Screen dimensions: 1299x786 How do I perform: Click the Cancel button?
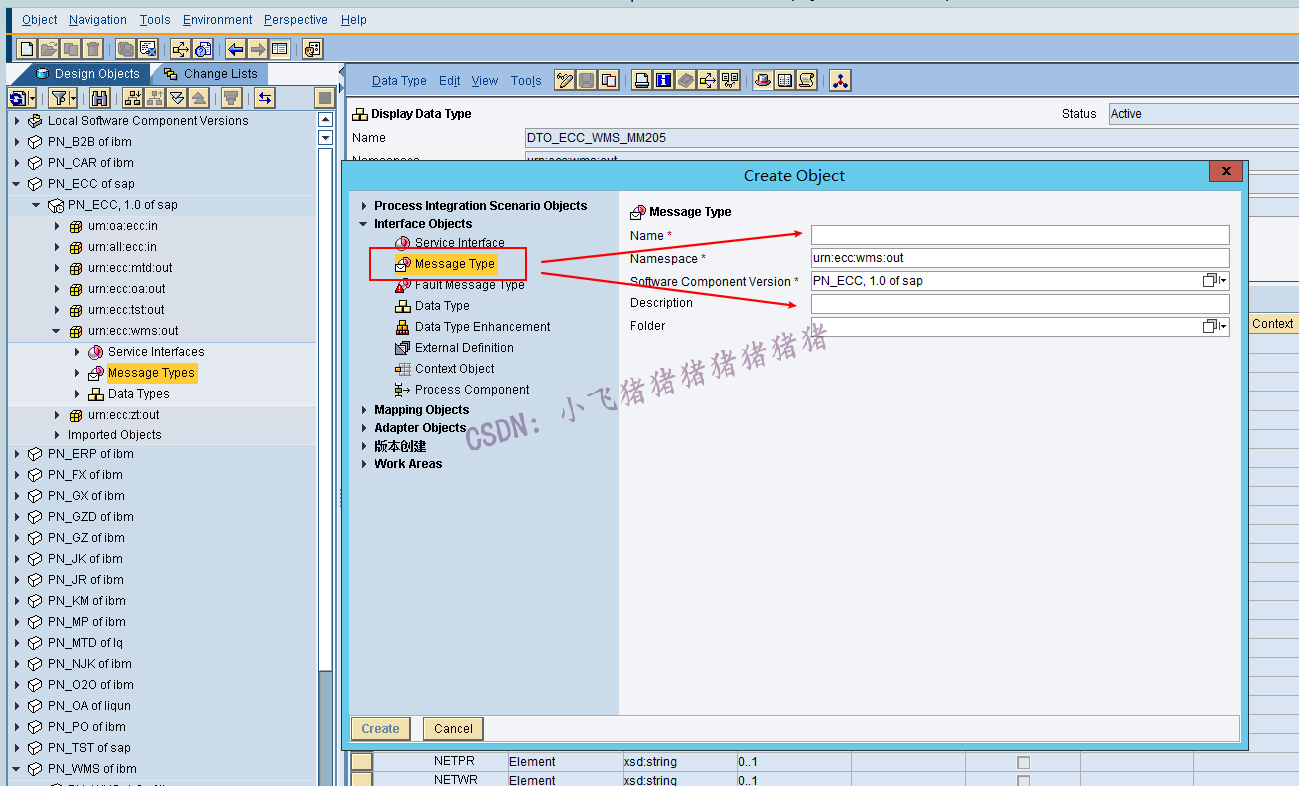click(x=453, y=729)
